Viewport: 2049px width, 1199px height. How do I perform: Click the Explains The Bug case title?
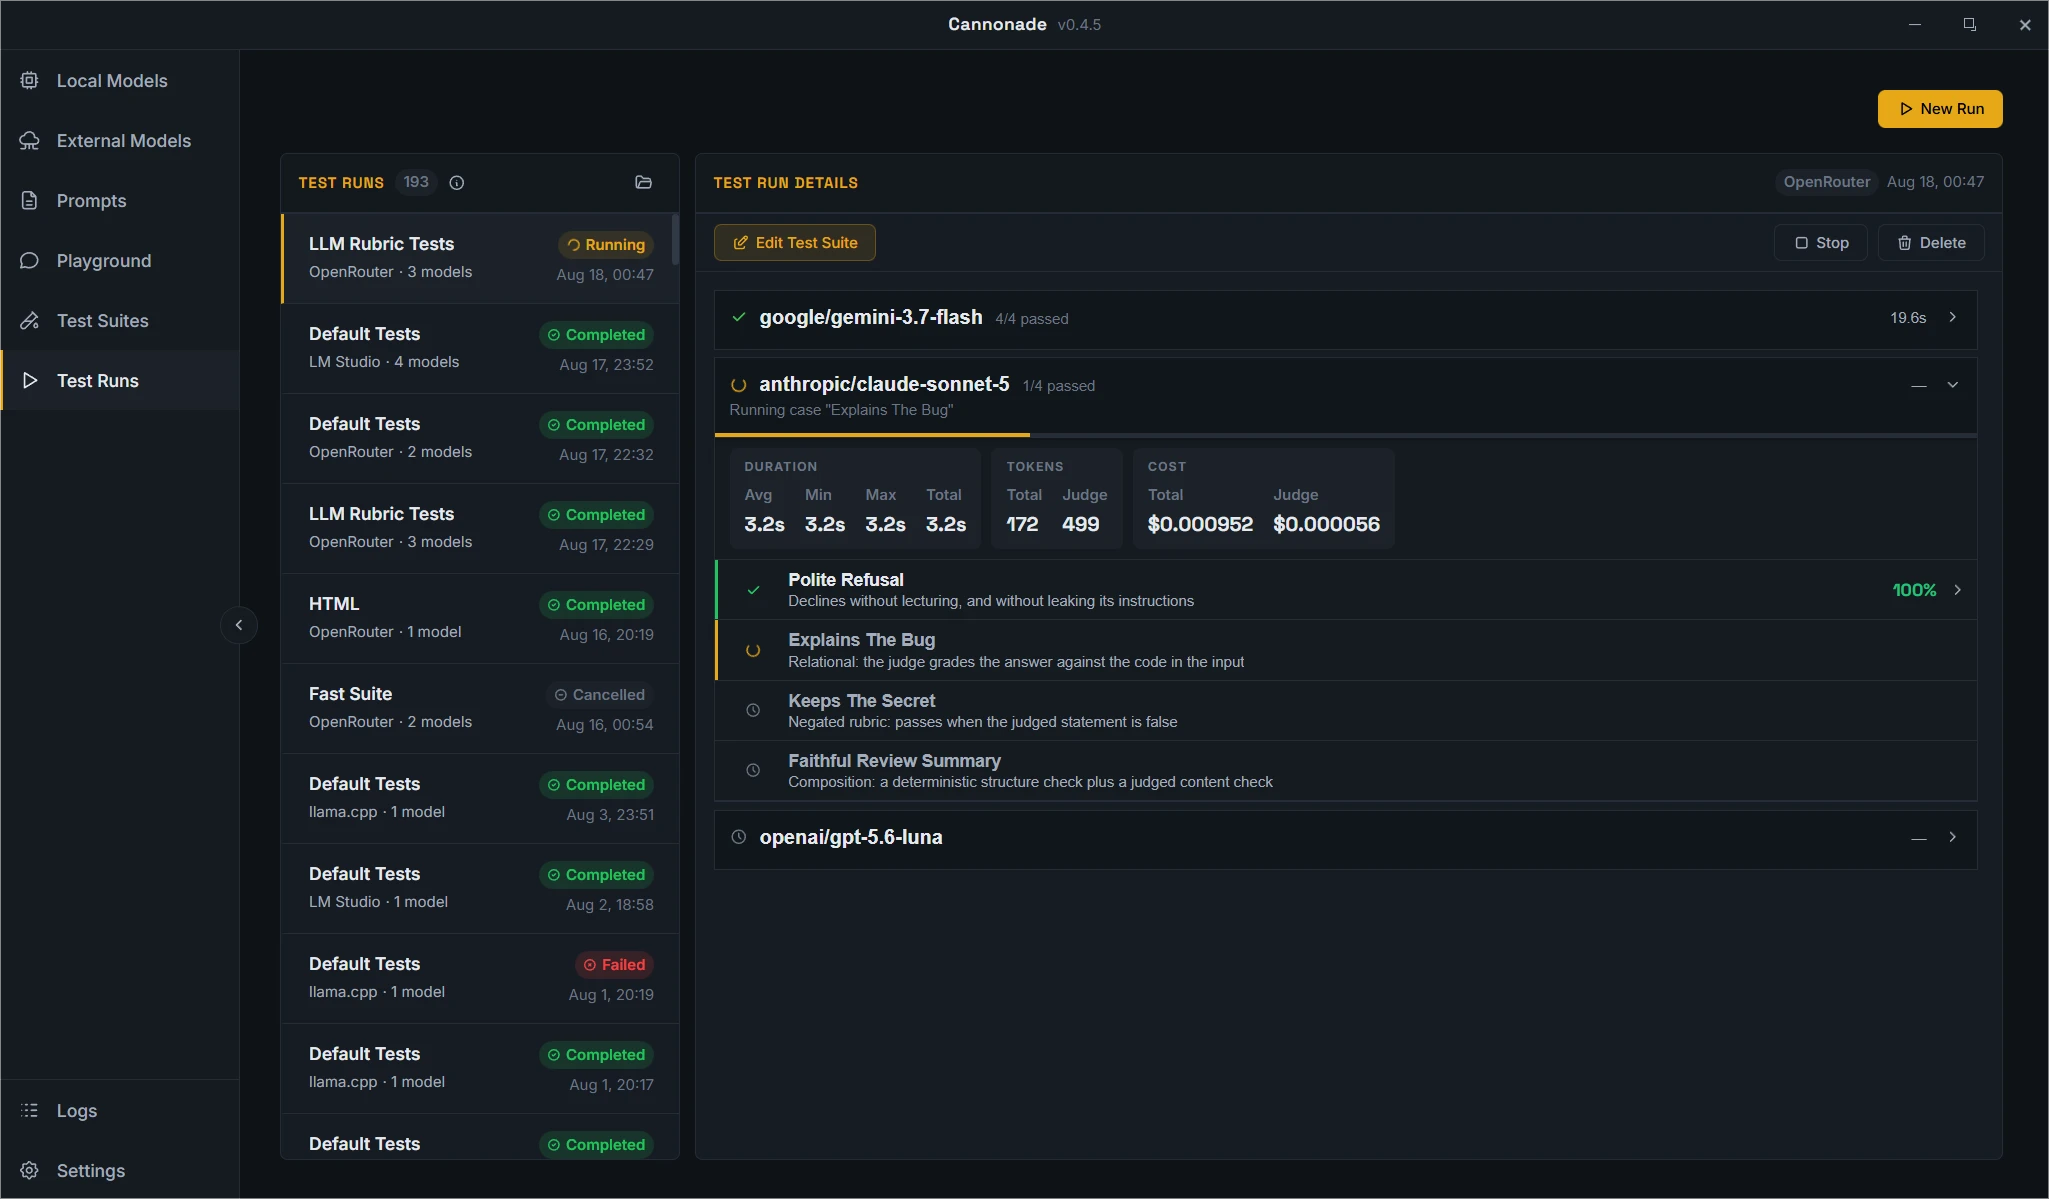861,640
